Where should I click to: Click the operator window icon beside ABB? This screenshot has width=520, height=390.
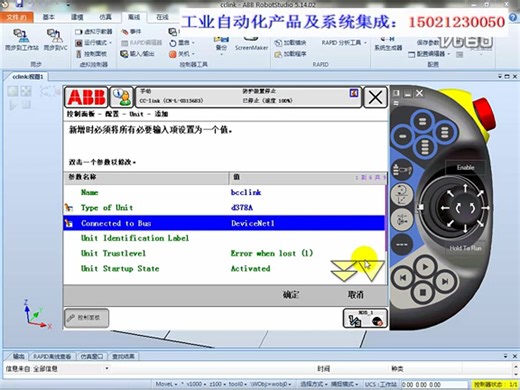point(121,97)
